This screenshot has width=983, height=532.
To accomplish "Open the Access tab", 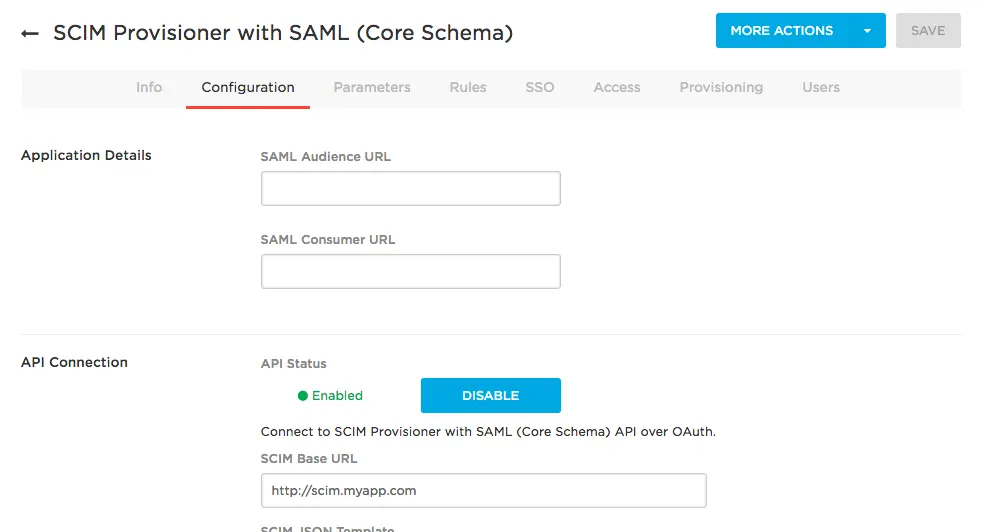I will tap(617, 87).
